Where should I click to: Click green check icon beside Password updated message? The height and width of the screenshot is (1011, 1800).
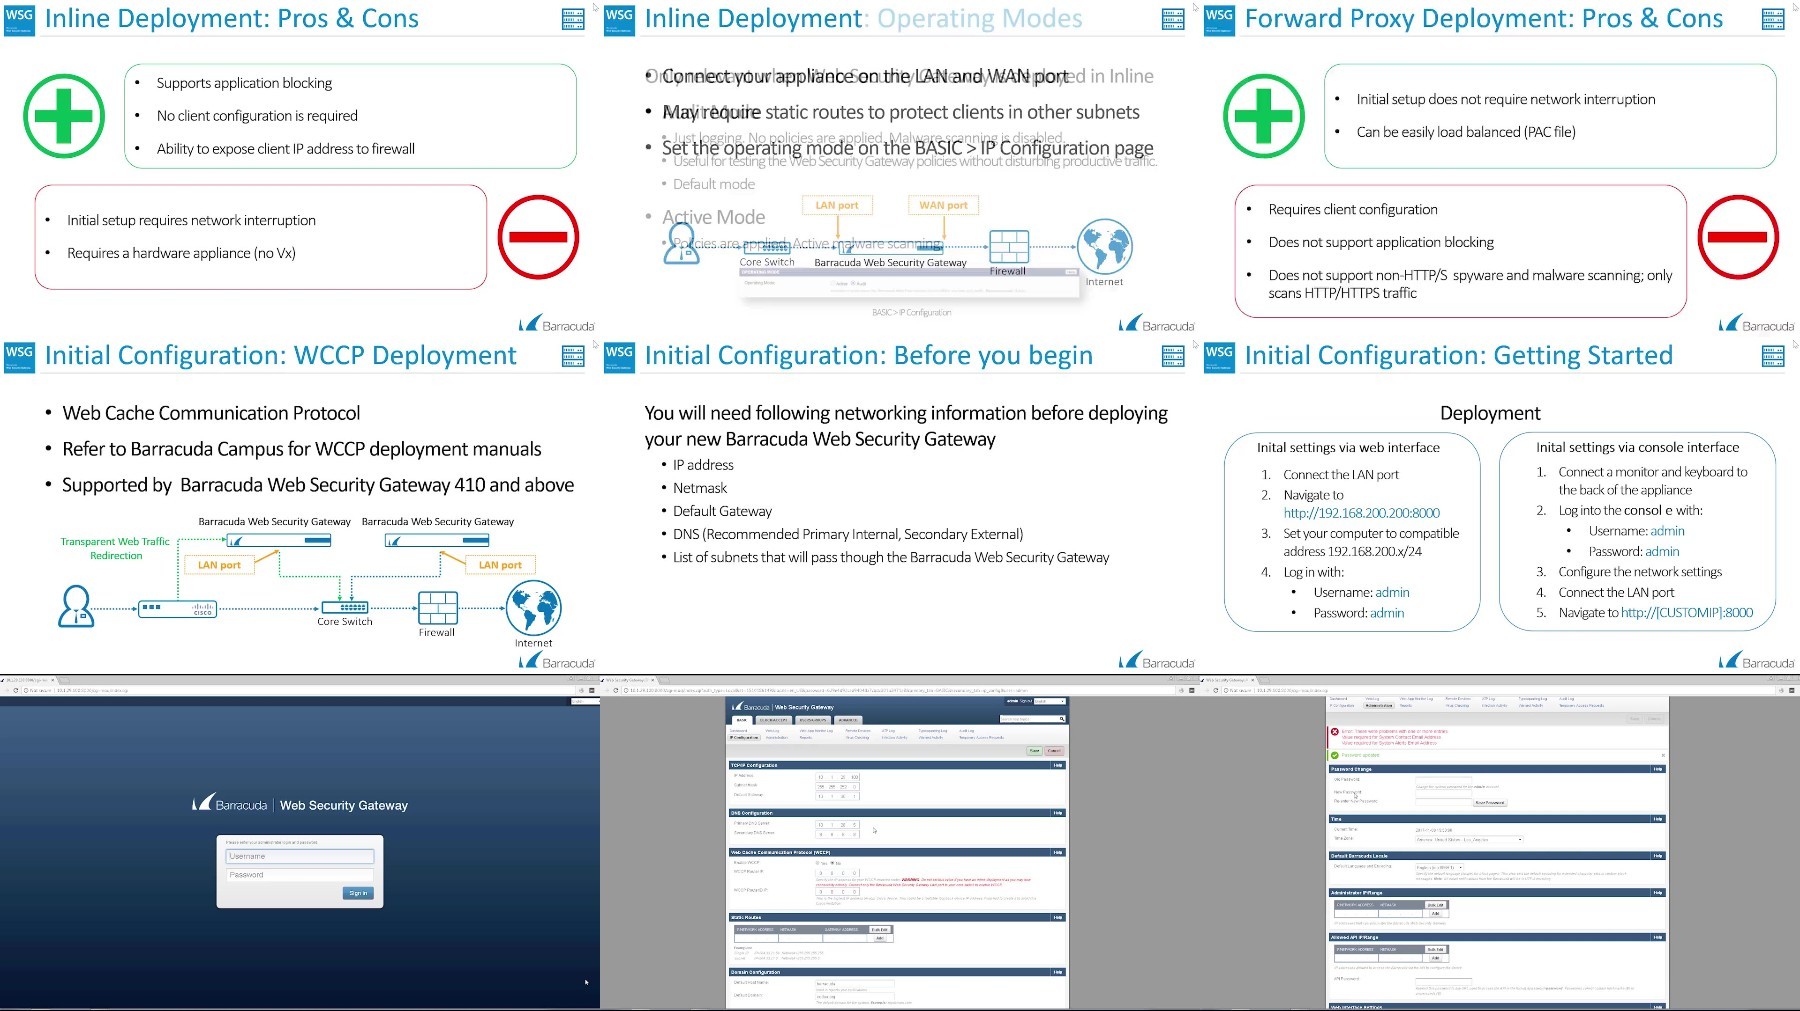pyautogui.click(x=1335, y=755)
